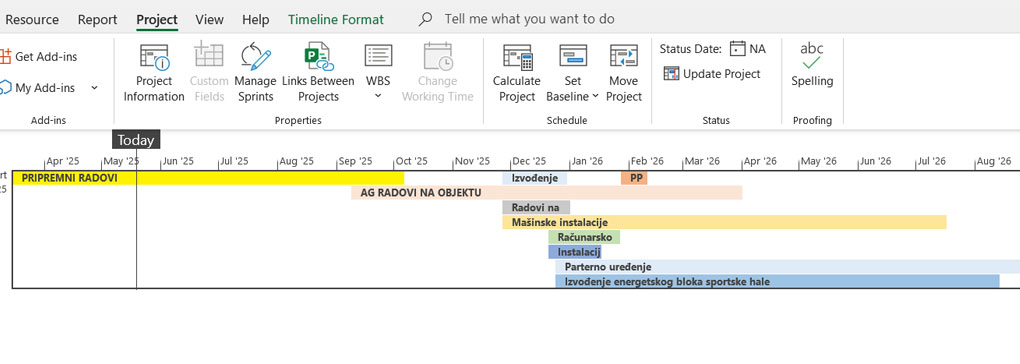Click the Update Project button

click(x=712, y=73)
